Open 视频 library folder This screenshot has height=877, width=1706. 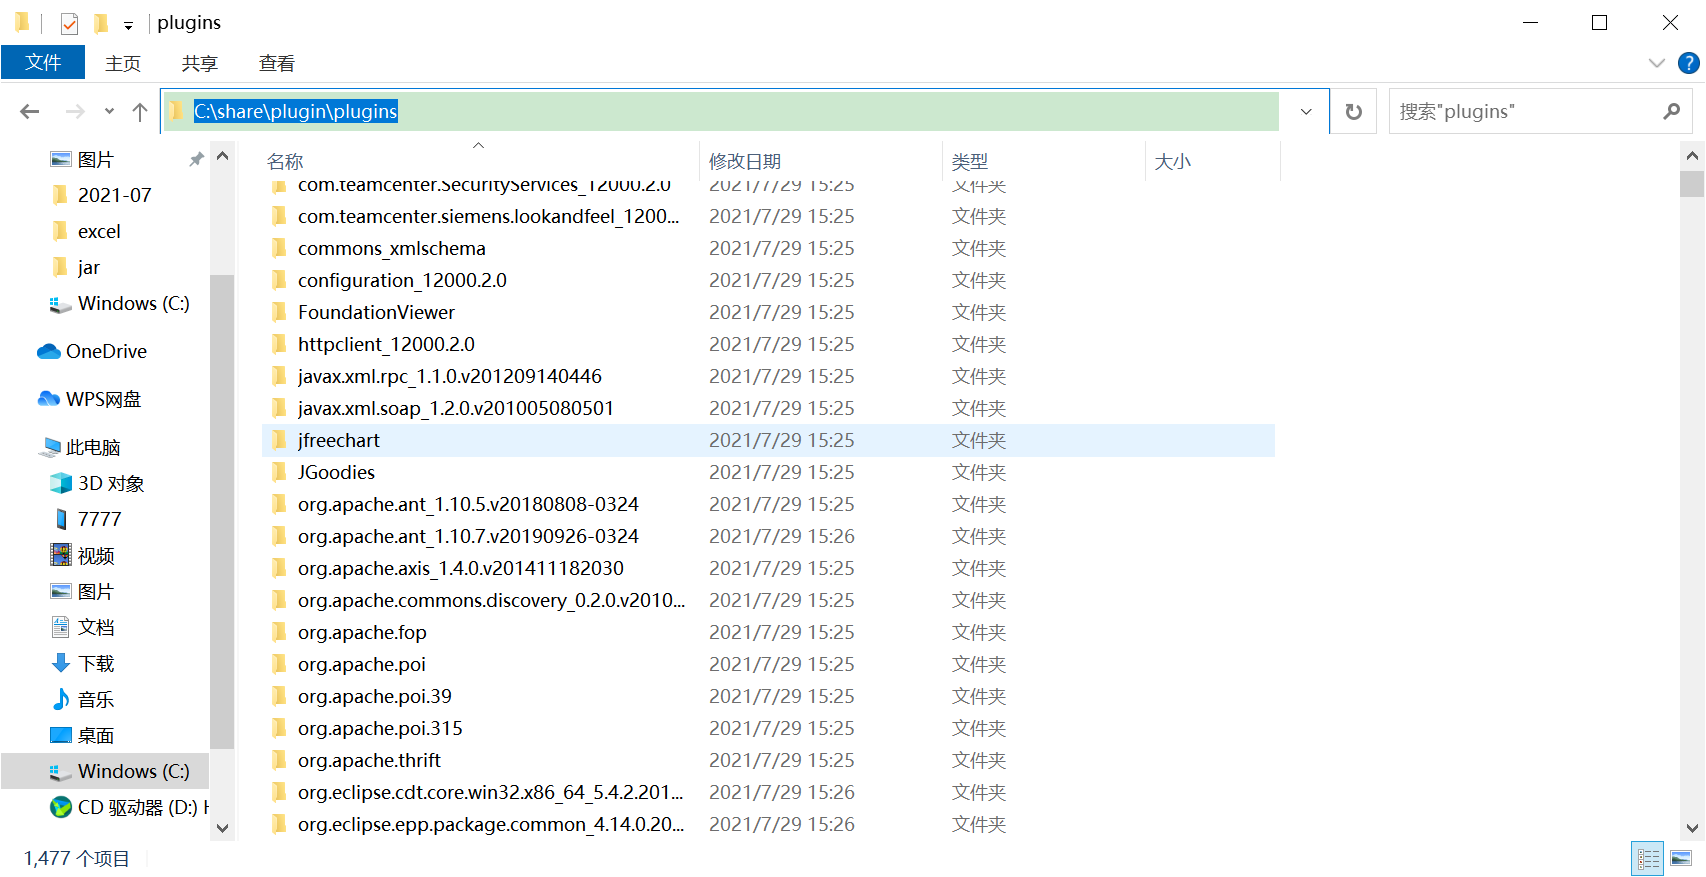tap(96, 555)
